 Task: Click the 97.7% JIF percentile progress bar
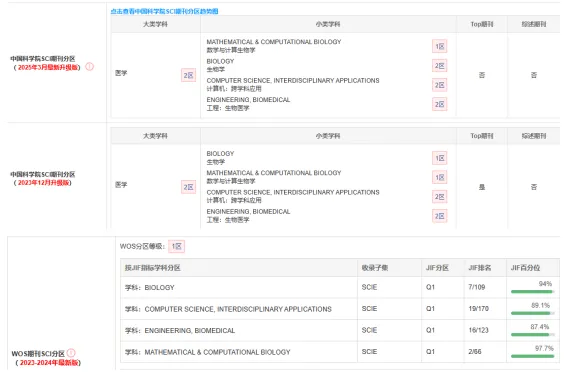click(x=532, y=356)
